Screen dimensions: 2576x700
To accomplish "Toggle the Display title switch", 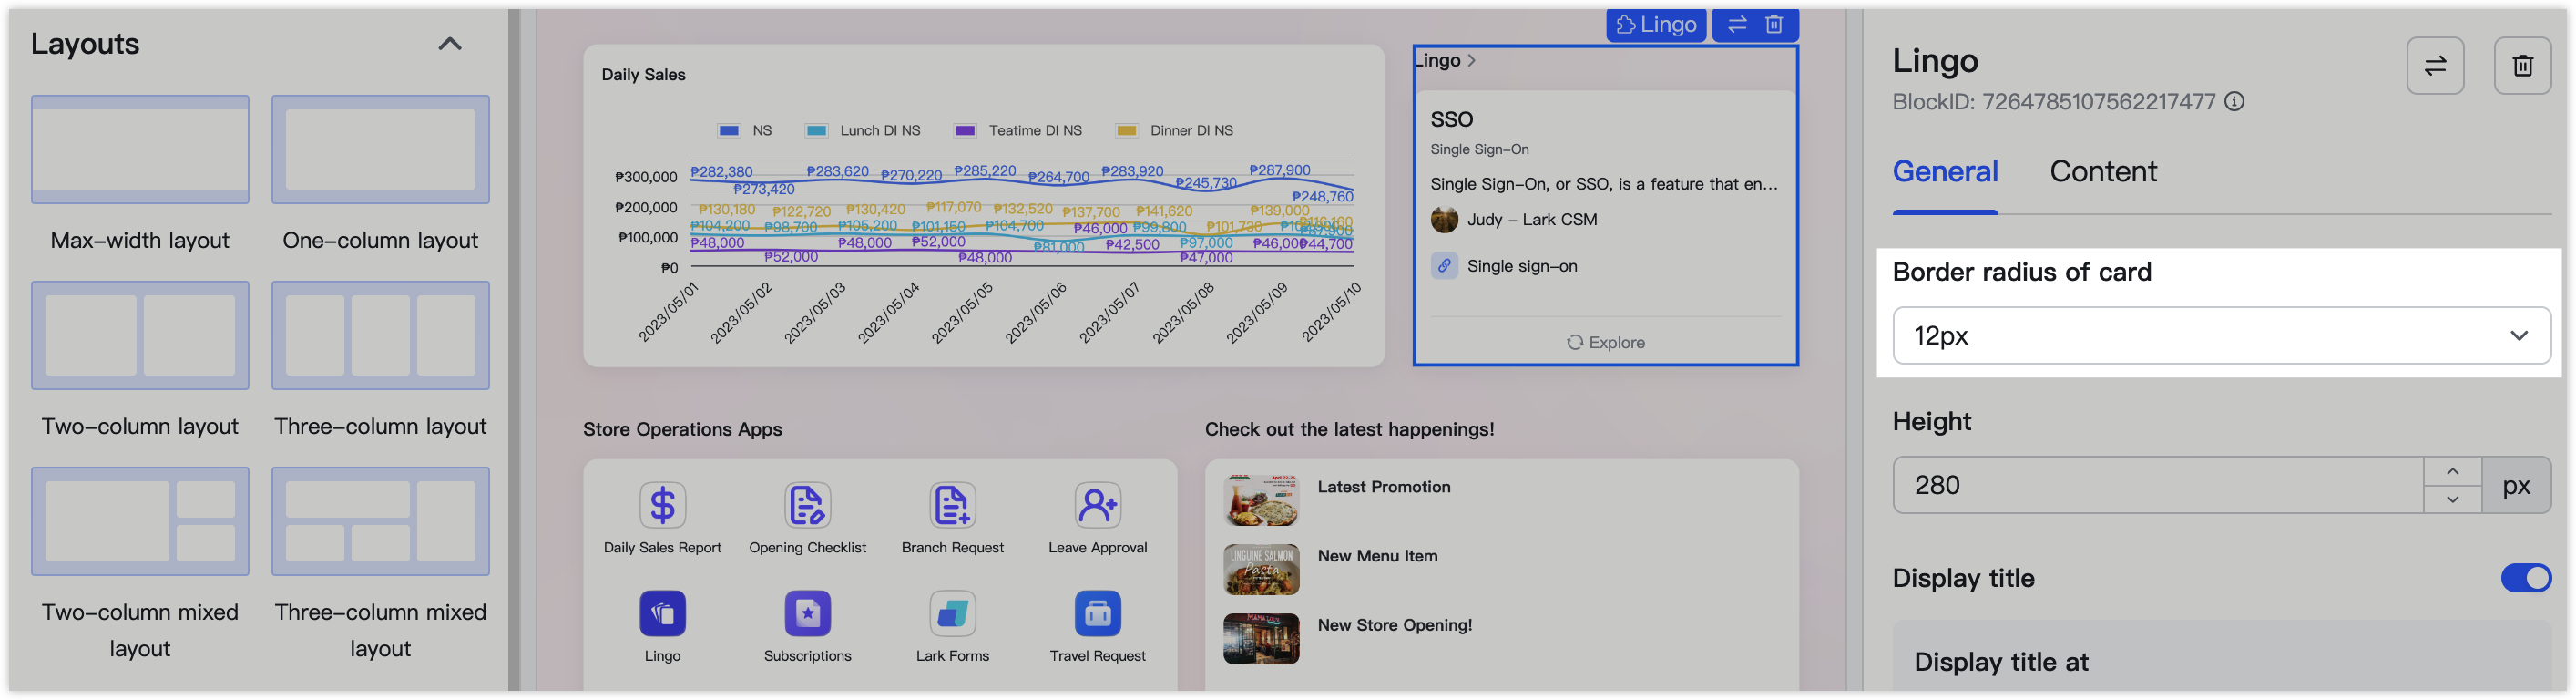I will tap(2525, 578).
